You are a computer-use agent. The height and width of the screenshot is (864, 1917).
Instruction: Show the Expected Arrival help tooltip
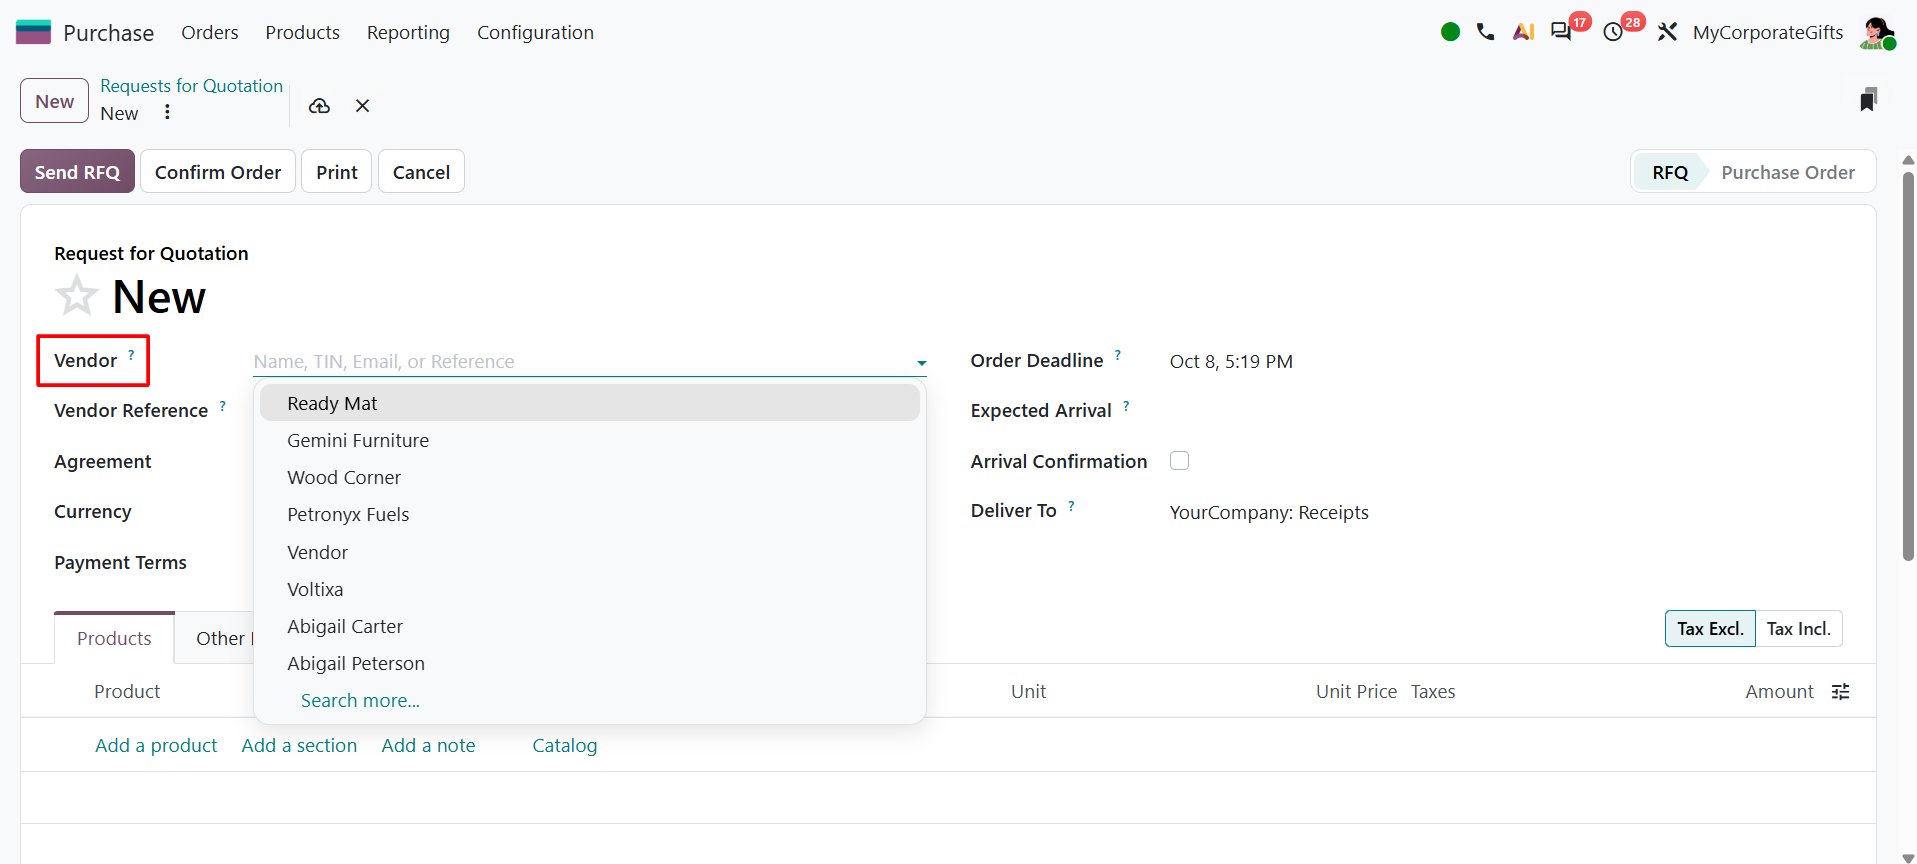tap(1126, 405)
